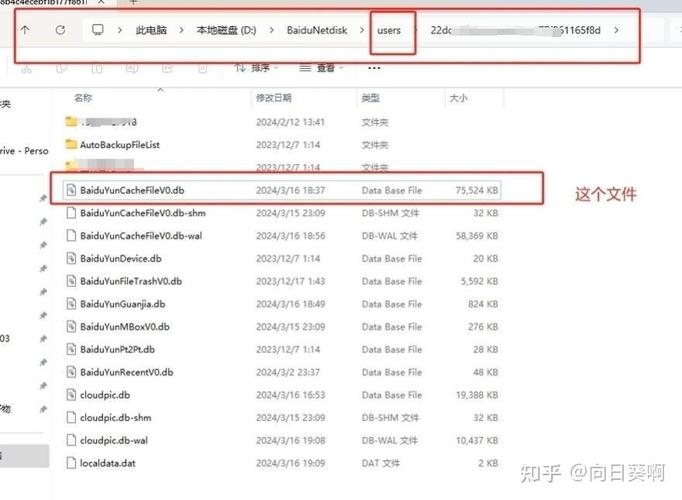Sort by 名称 column header
Viewport: 682px width, 500px height.
pyautogui.click(x=83, y=98)
